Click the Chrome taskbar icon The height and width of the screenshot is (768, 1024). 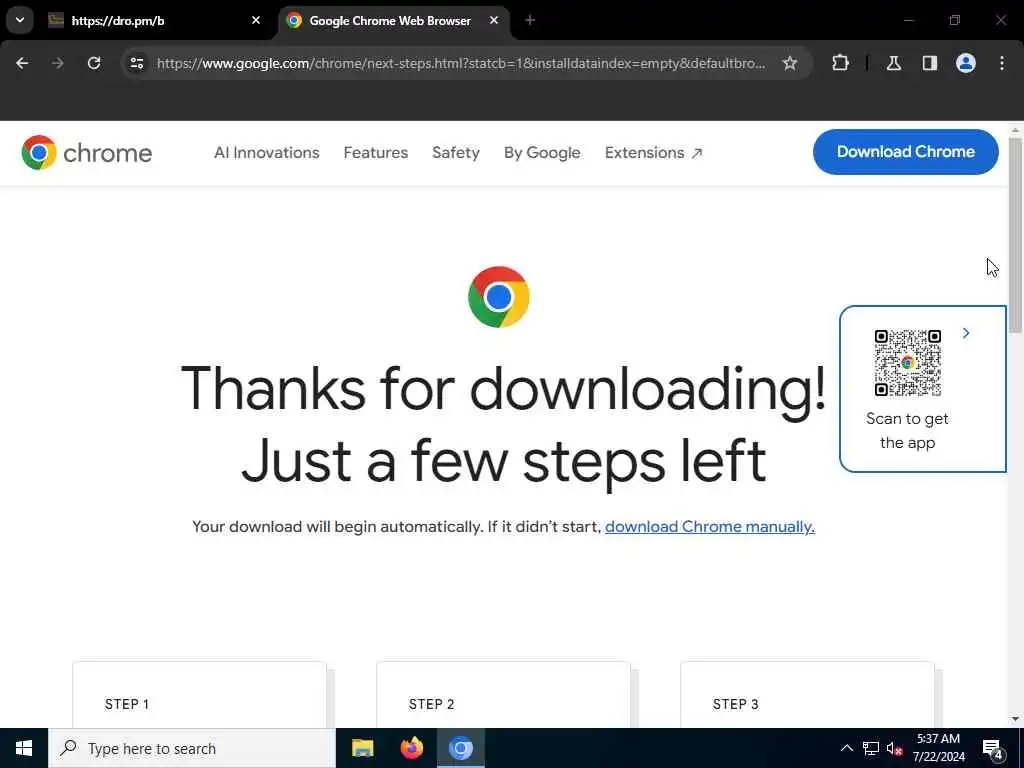click(460, 748)
